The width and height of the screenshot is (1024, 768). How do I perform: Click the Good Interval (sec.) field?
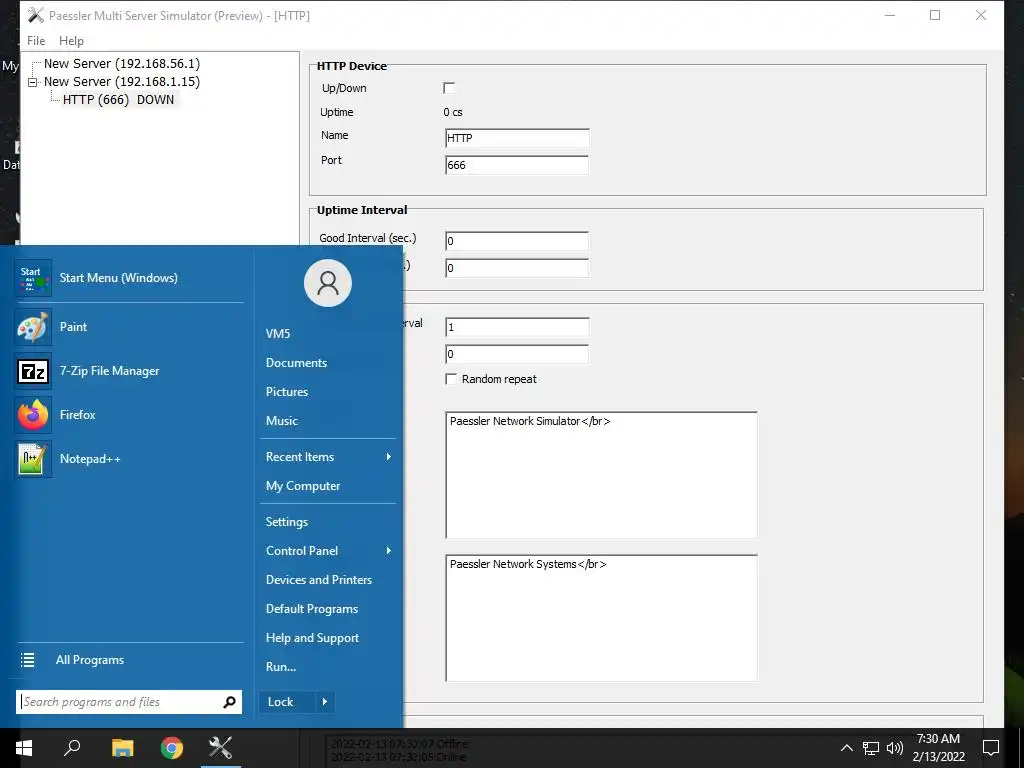point(517,241)
